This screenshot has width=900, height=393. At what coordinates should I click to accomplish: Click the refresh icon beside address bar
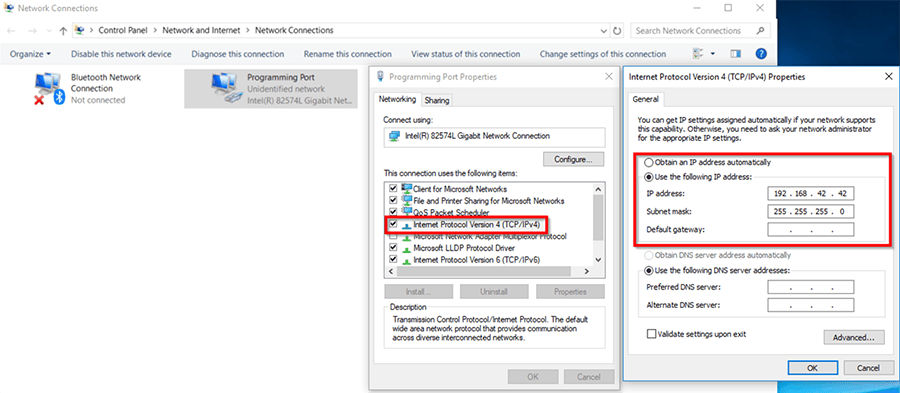[617, 30]
